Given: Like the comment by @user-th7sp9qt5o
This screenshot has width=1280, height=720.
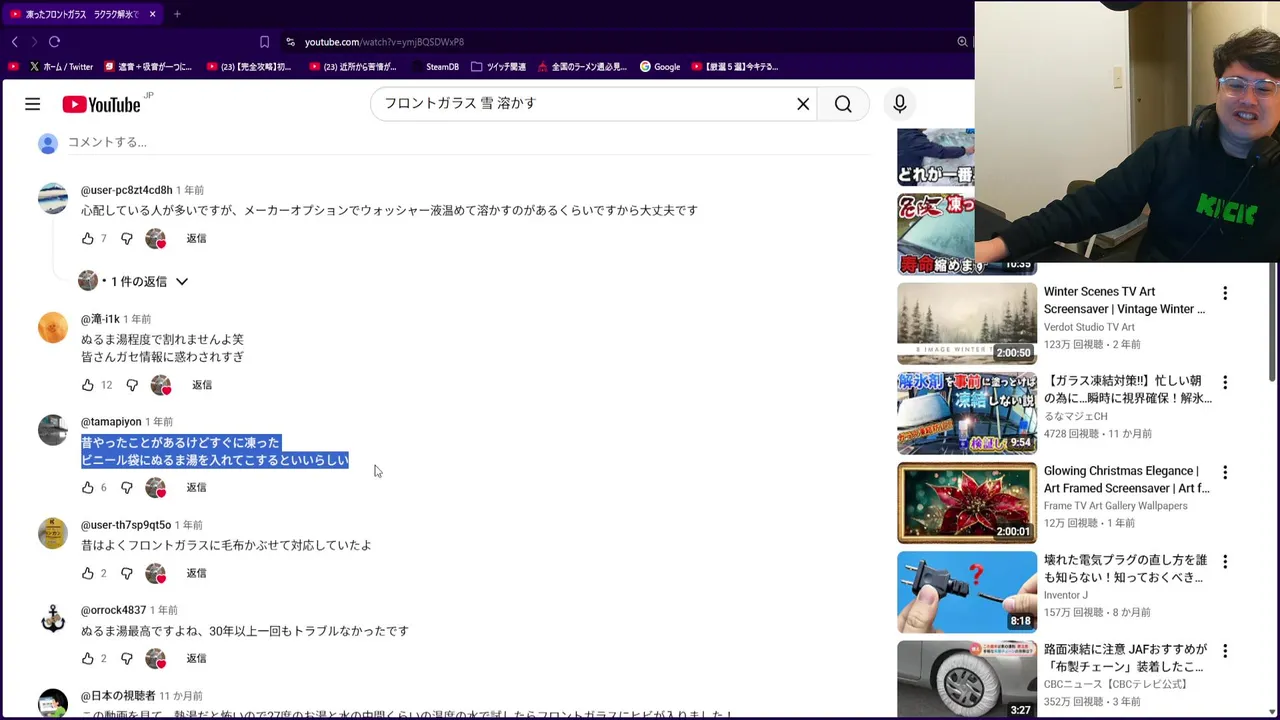Looking at the screenshot, I should click(x=88, y=574).
